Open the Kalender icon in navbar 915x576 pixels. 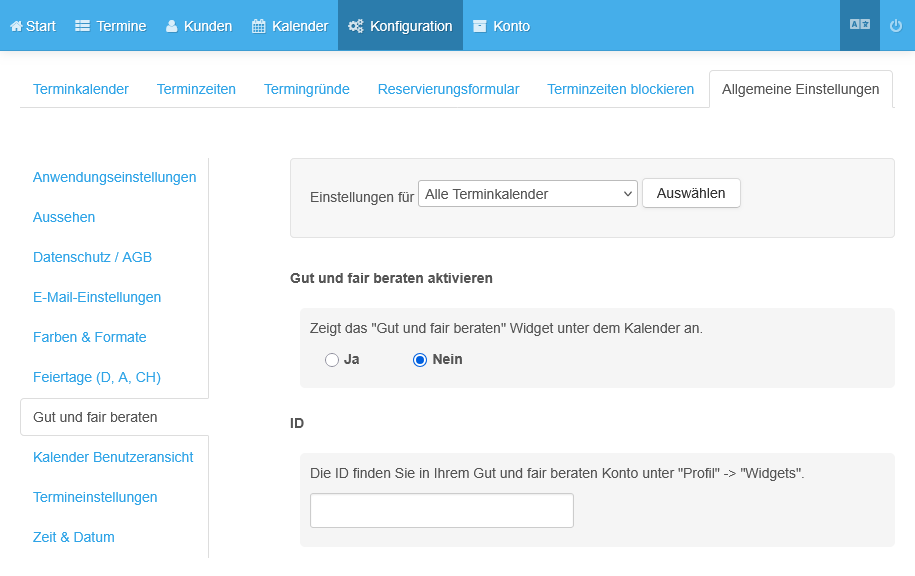pos(259,26)
